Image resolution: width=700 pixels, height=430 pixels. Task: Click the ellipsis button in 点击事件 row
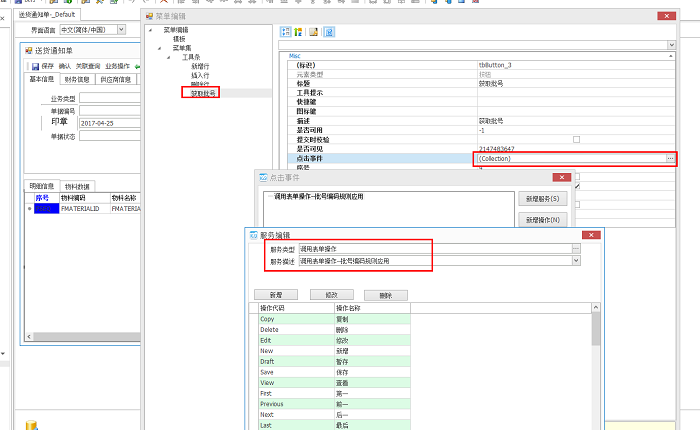670,159
